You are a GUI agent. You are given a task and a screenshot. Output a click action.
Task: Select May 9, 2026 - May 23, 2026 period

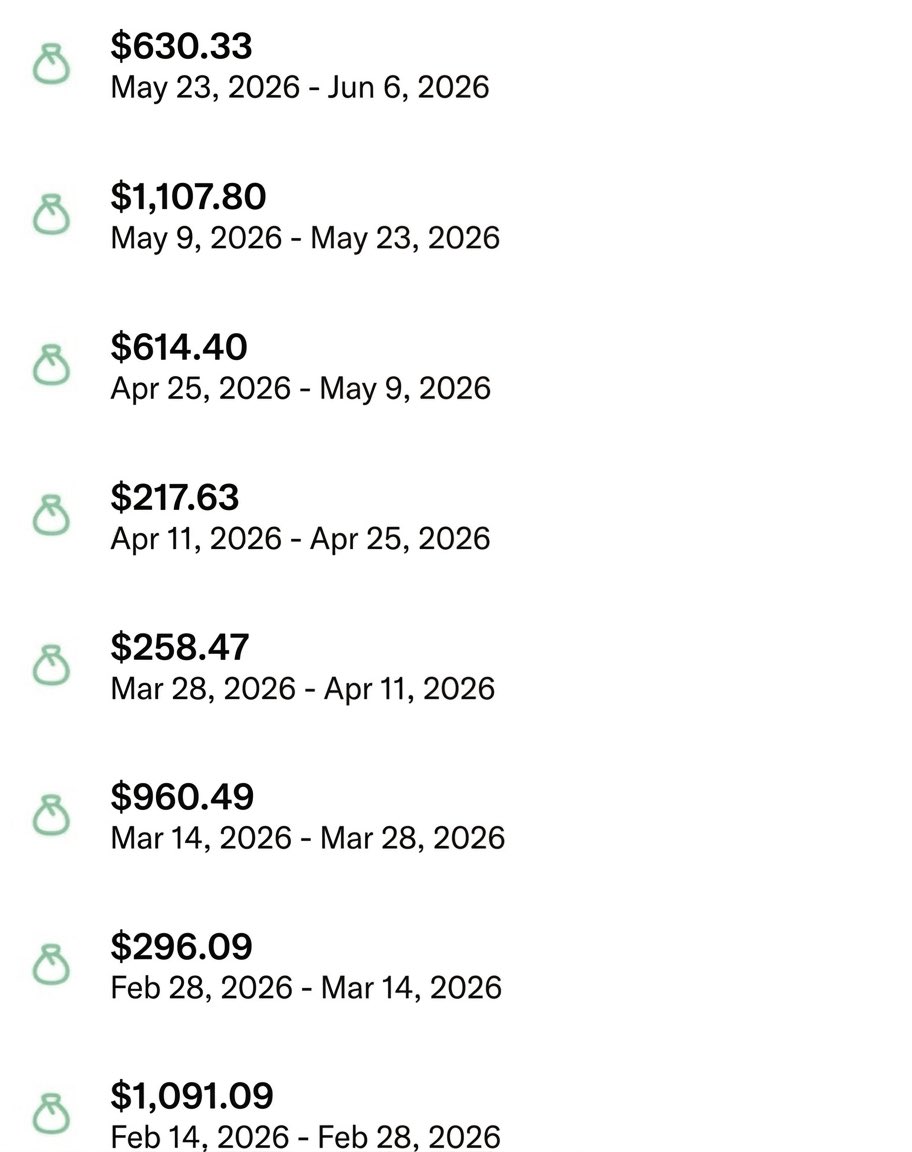(305, 238)
